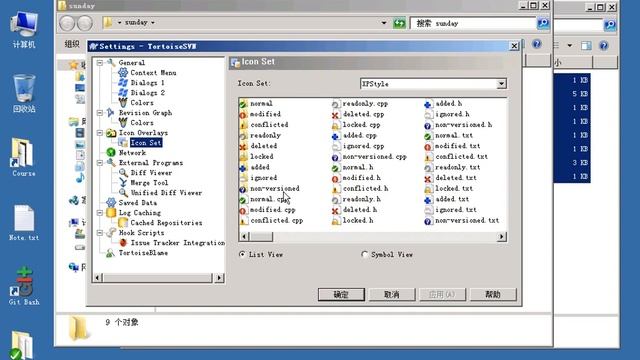640x360 pixels.
Task: Open Saved Data settings
Action: (138, 202)
